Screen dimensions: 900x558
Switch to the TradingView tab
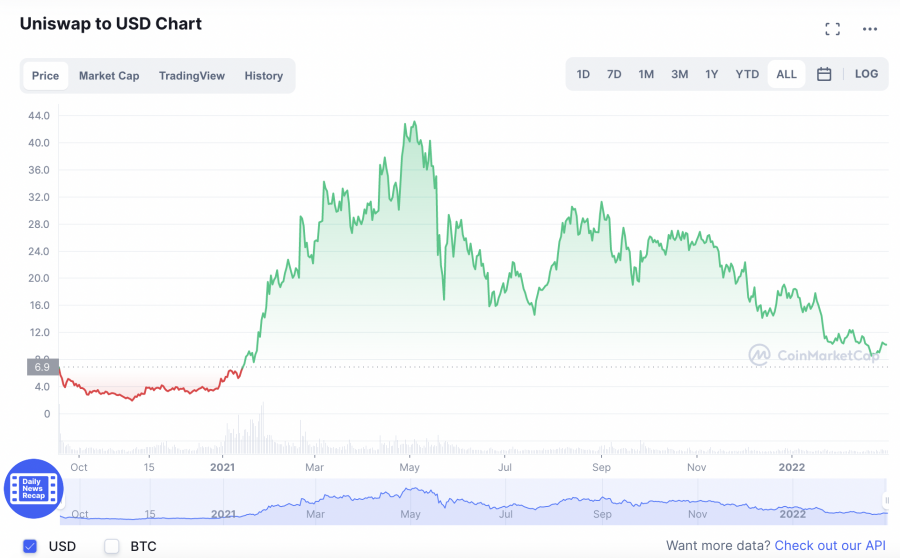192,76
